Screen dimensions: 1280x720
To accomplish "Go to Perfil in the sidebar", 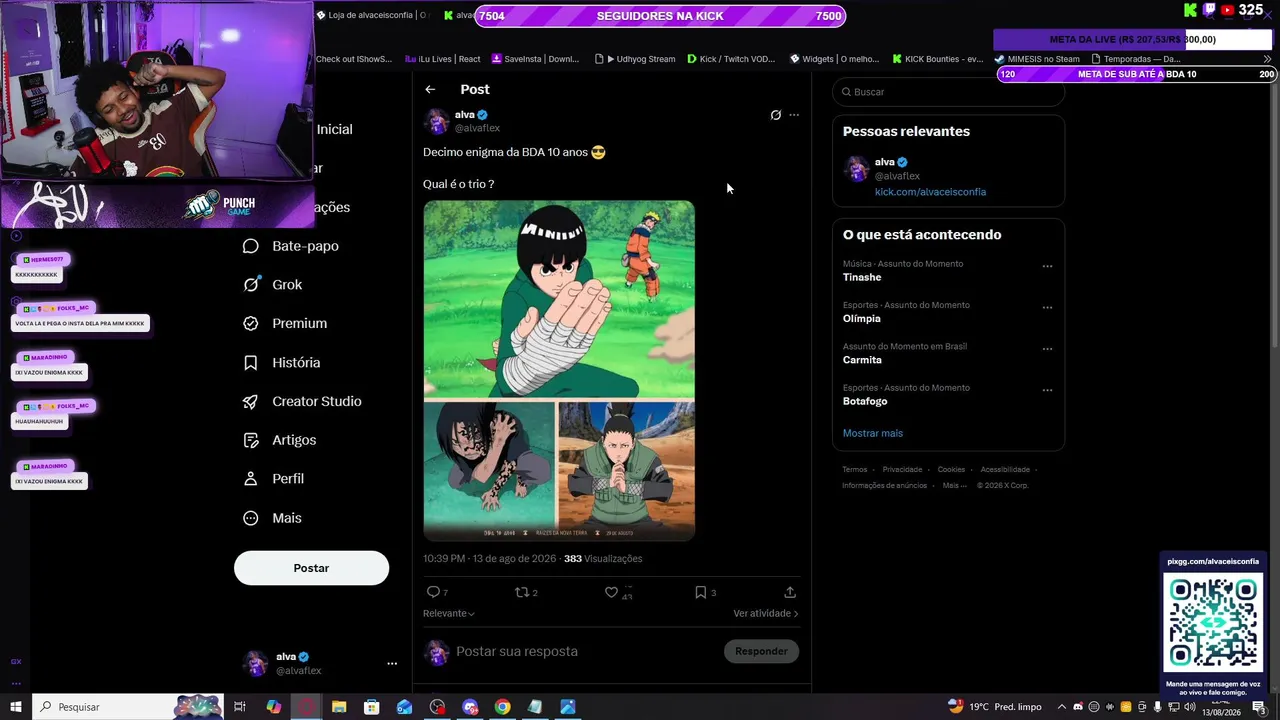I will [x=274, y=479].
